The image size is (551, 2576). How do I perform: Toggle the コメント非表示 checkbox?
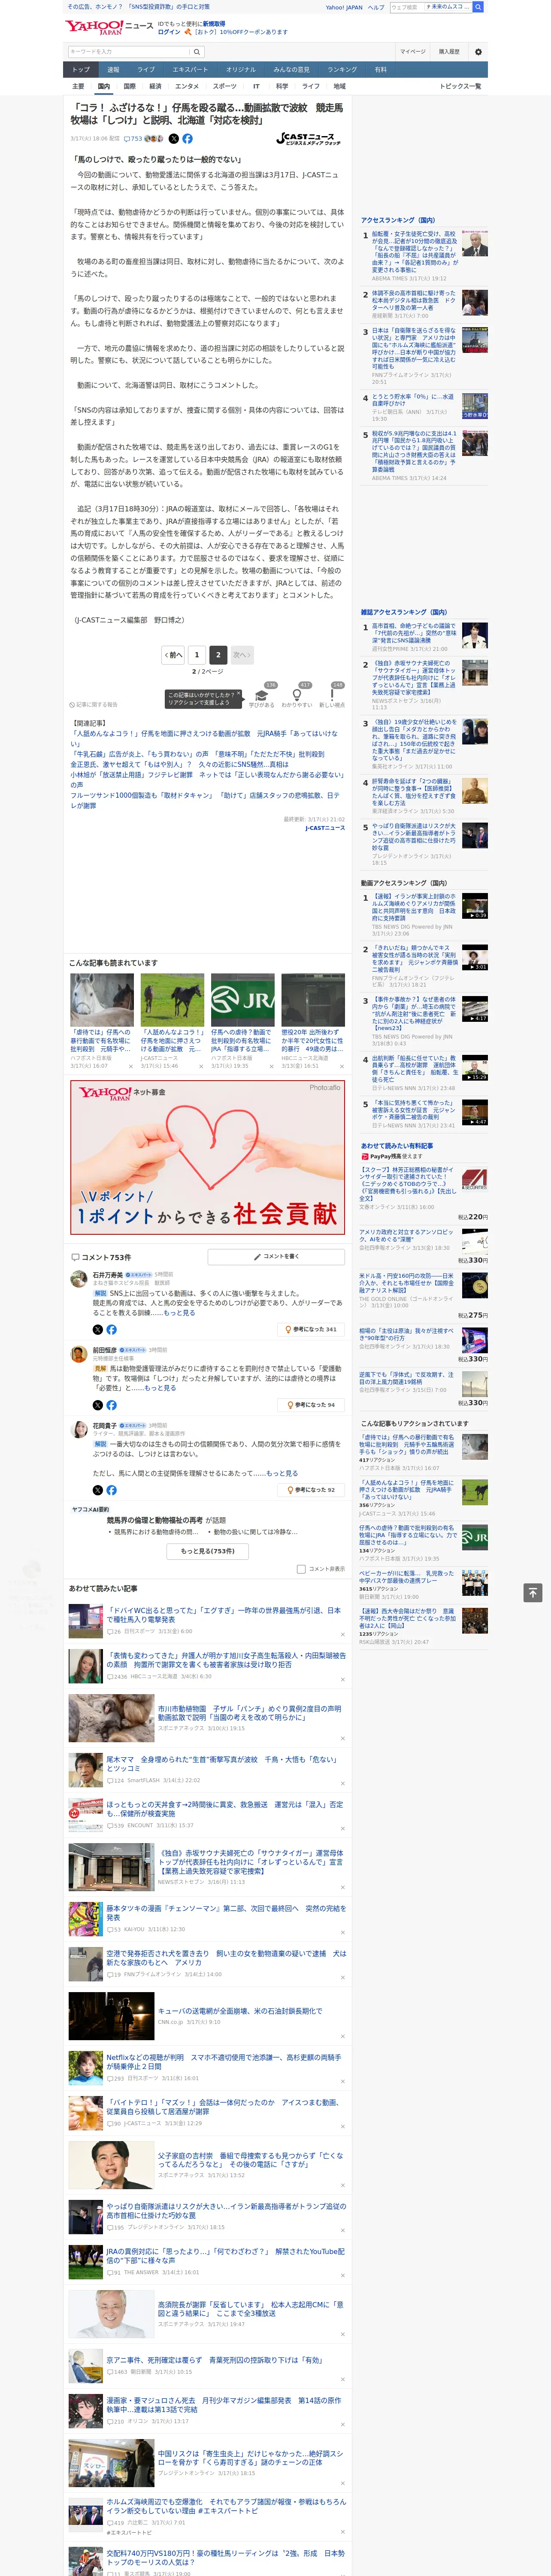[x=301, y=1569]
